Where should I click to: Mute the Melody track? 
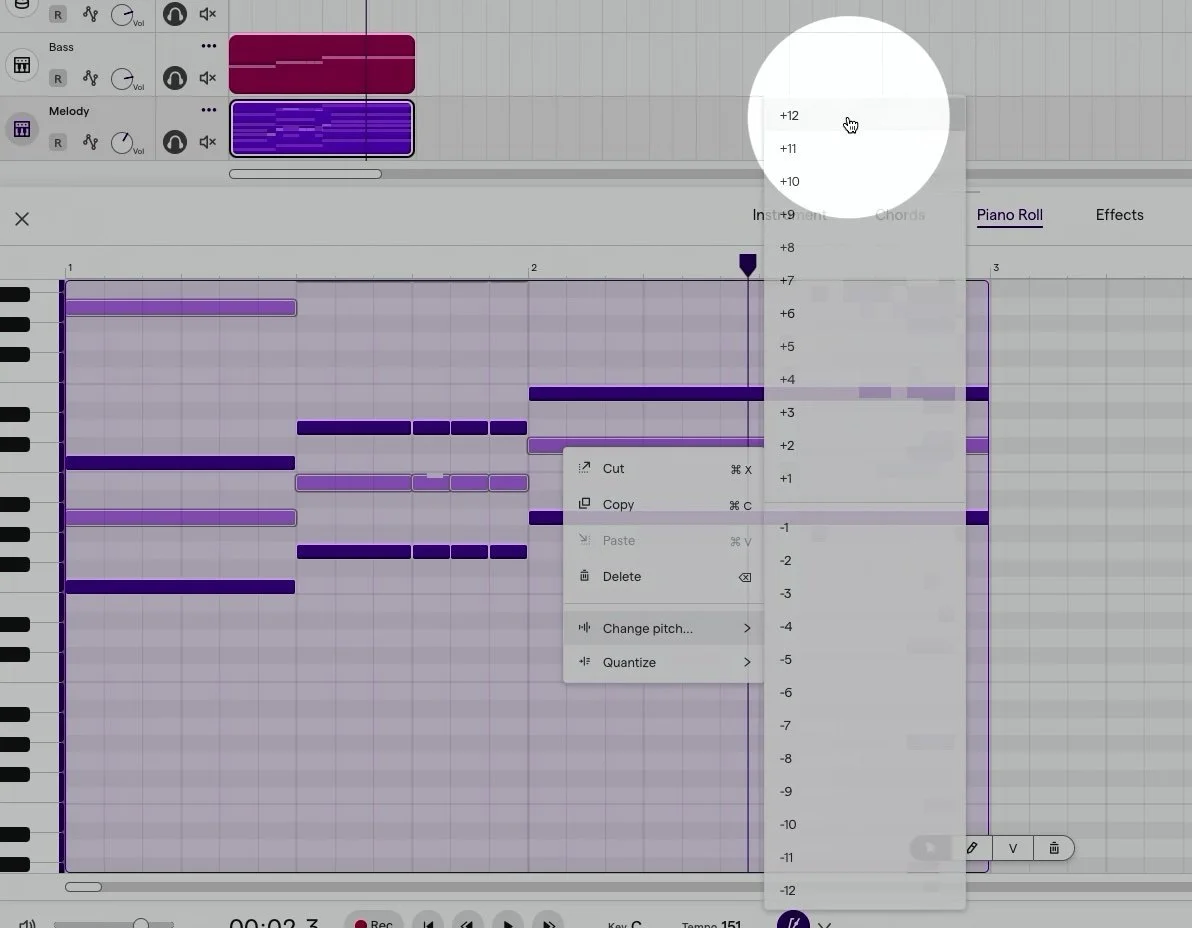click(x=208, y=141)
